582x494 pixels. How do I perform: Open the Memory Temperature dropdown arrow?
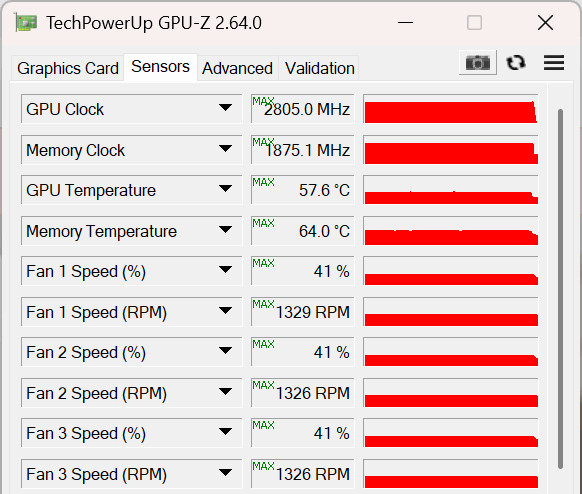pos(225,230)
